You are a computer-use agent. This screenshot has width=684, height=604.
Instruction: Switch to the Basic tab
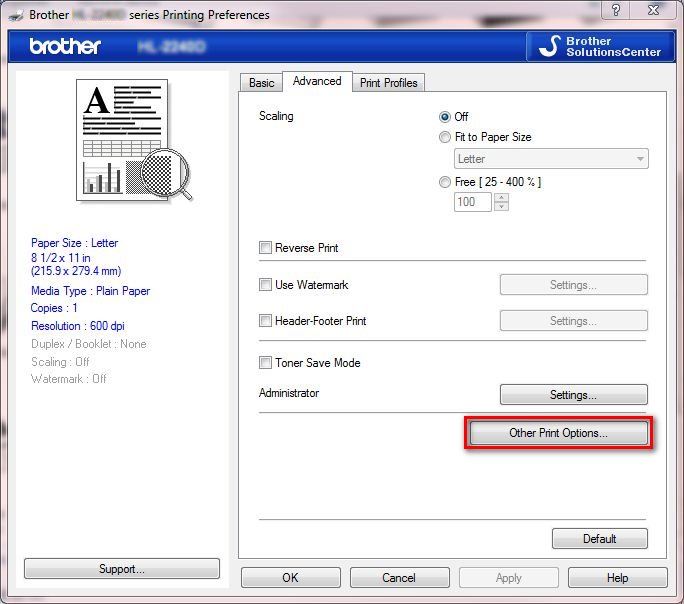[261, 83]
